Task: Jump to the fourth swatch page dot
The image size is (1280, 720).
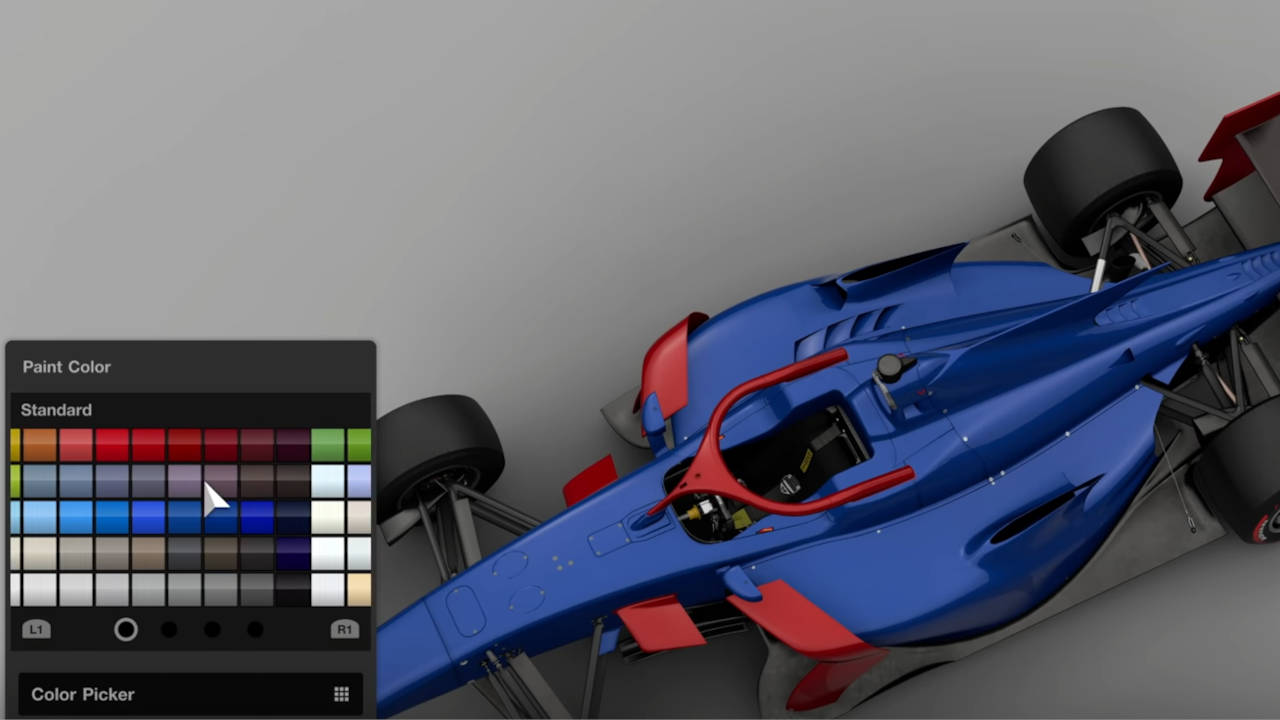Action: (x=255, y=629)
